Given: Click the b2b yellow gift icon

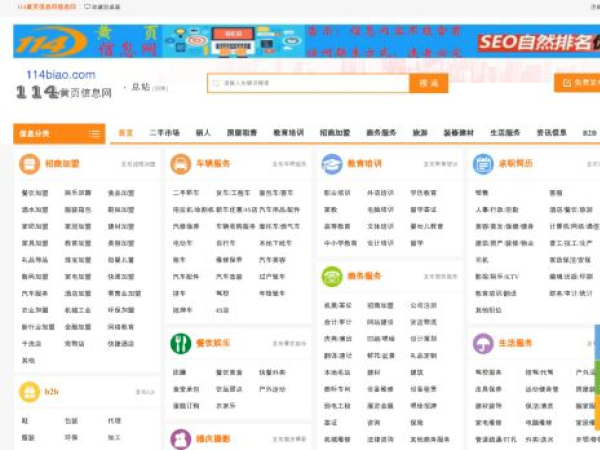Looking at the screenshot, I should point(29,392).
